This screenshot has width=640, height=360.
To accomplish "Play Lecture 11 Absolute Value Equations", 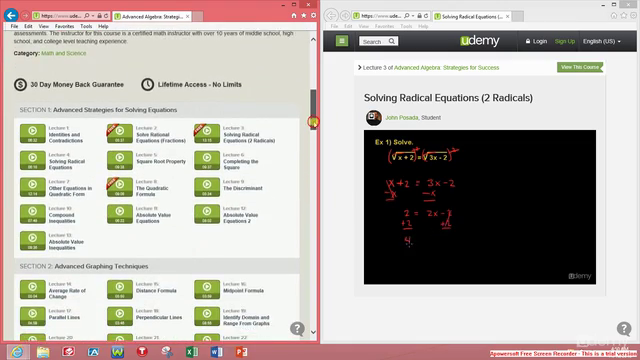I will [x=120, y=214].
